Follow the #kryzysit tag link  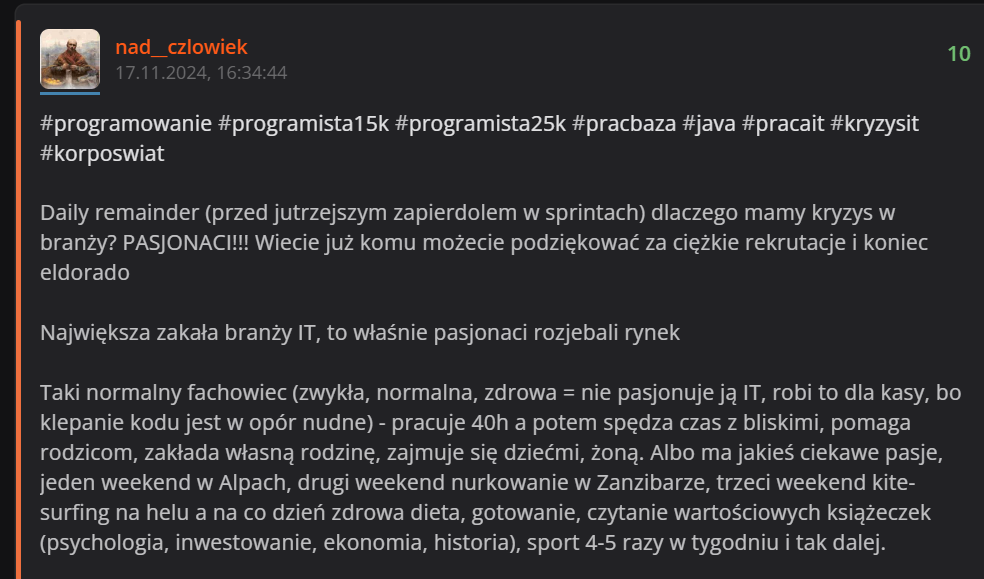tap(875, 124)
